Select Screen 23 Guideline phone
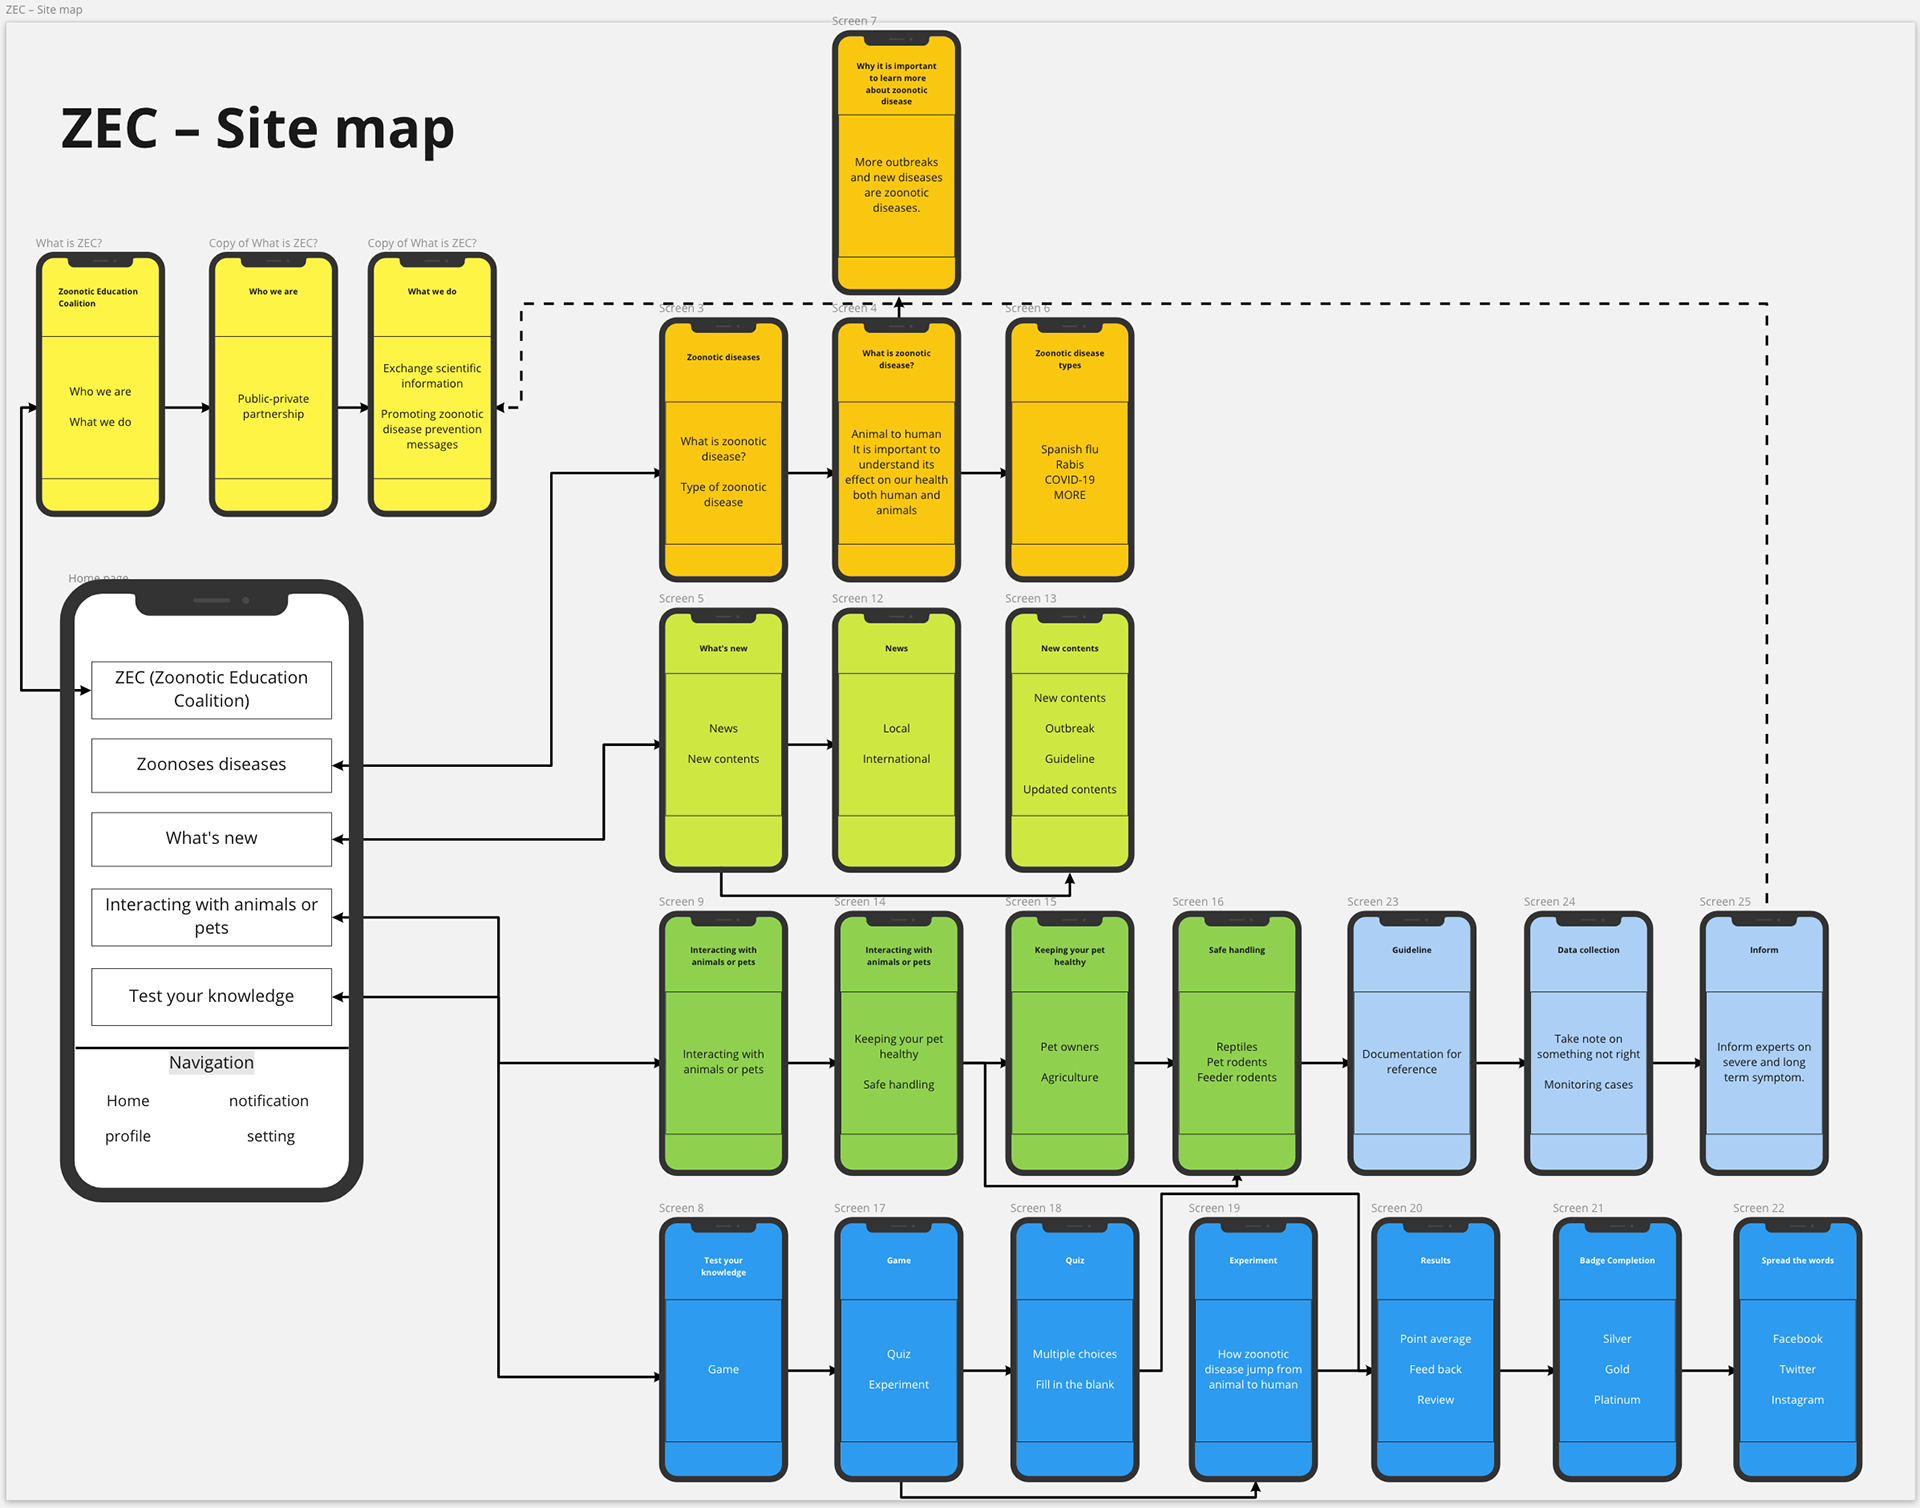 [1412, 1043]
